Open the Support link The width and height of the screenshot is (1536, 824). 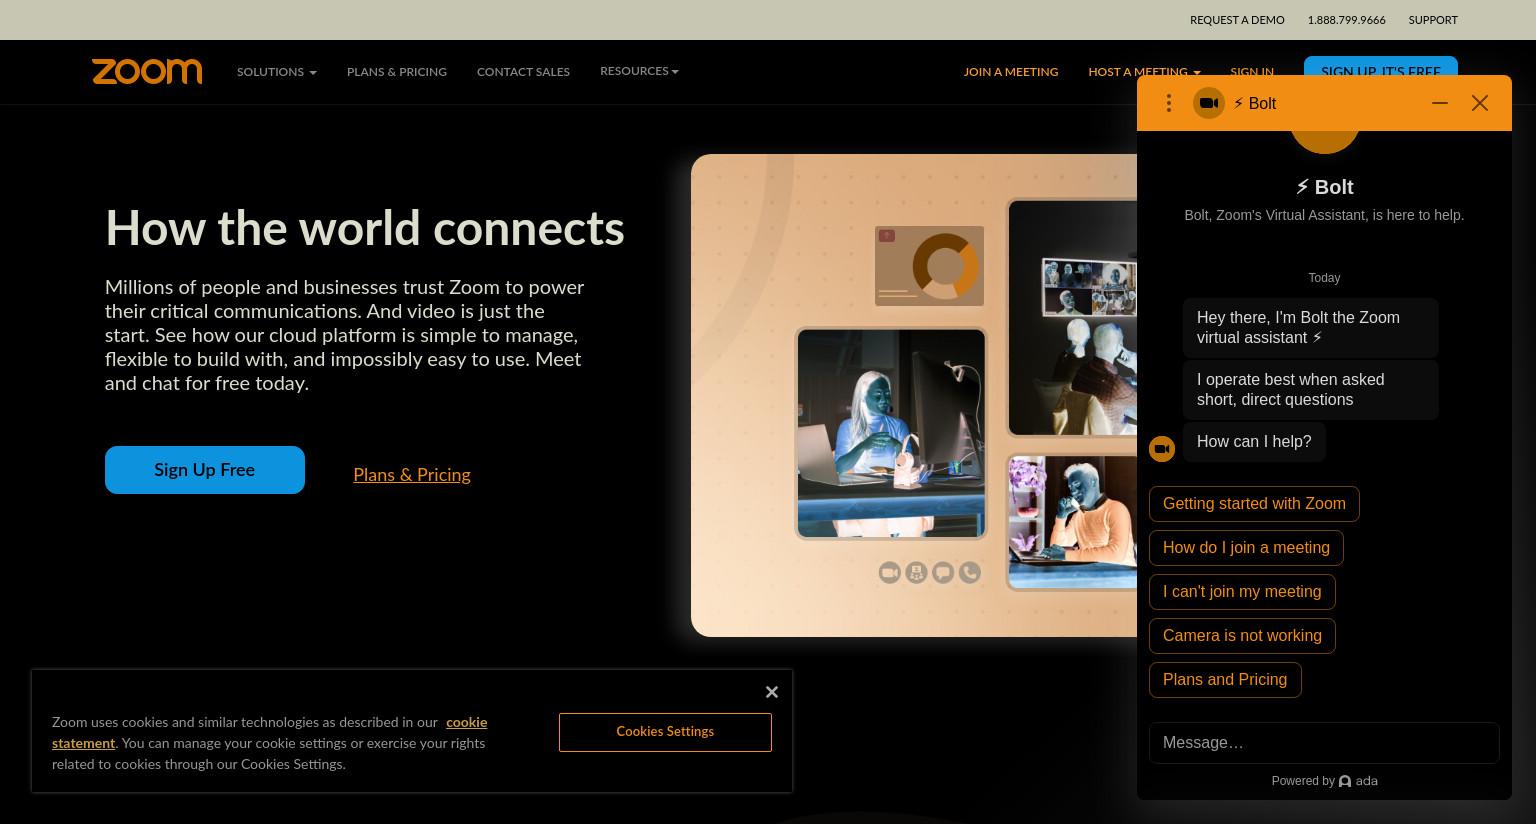point(1433,20)
